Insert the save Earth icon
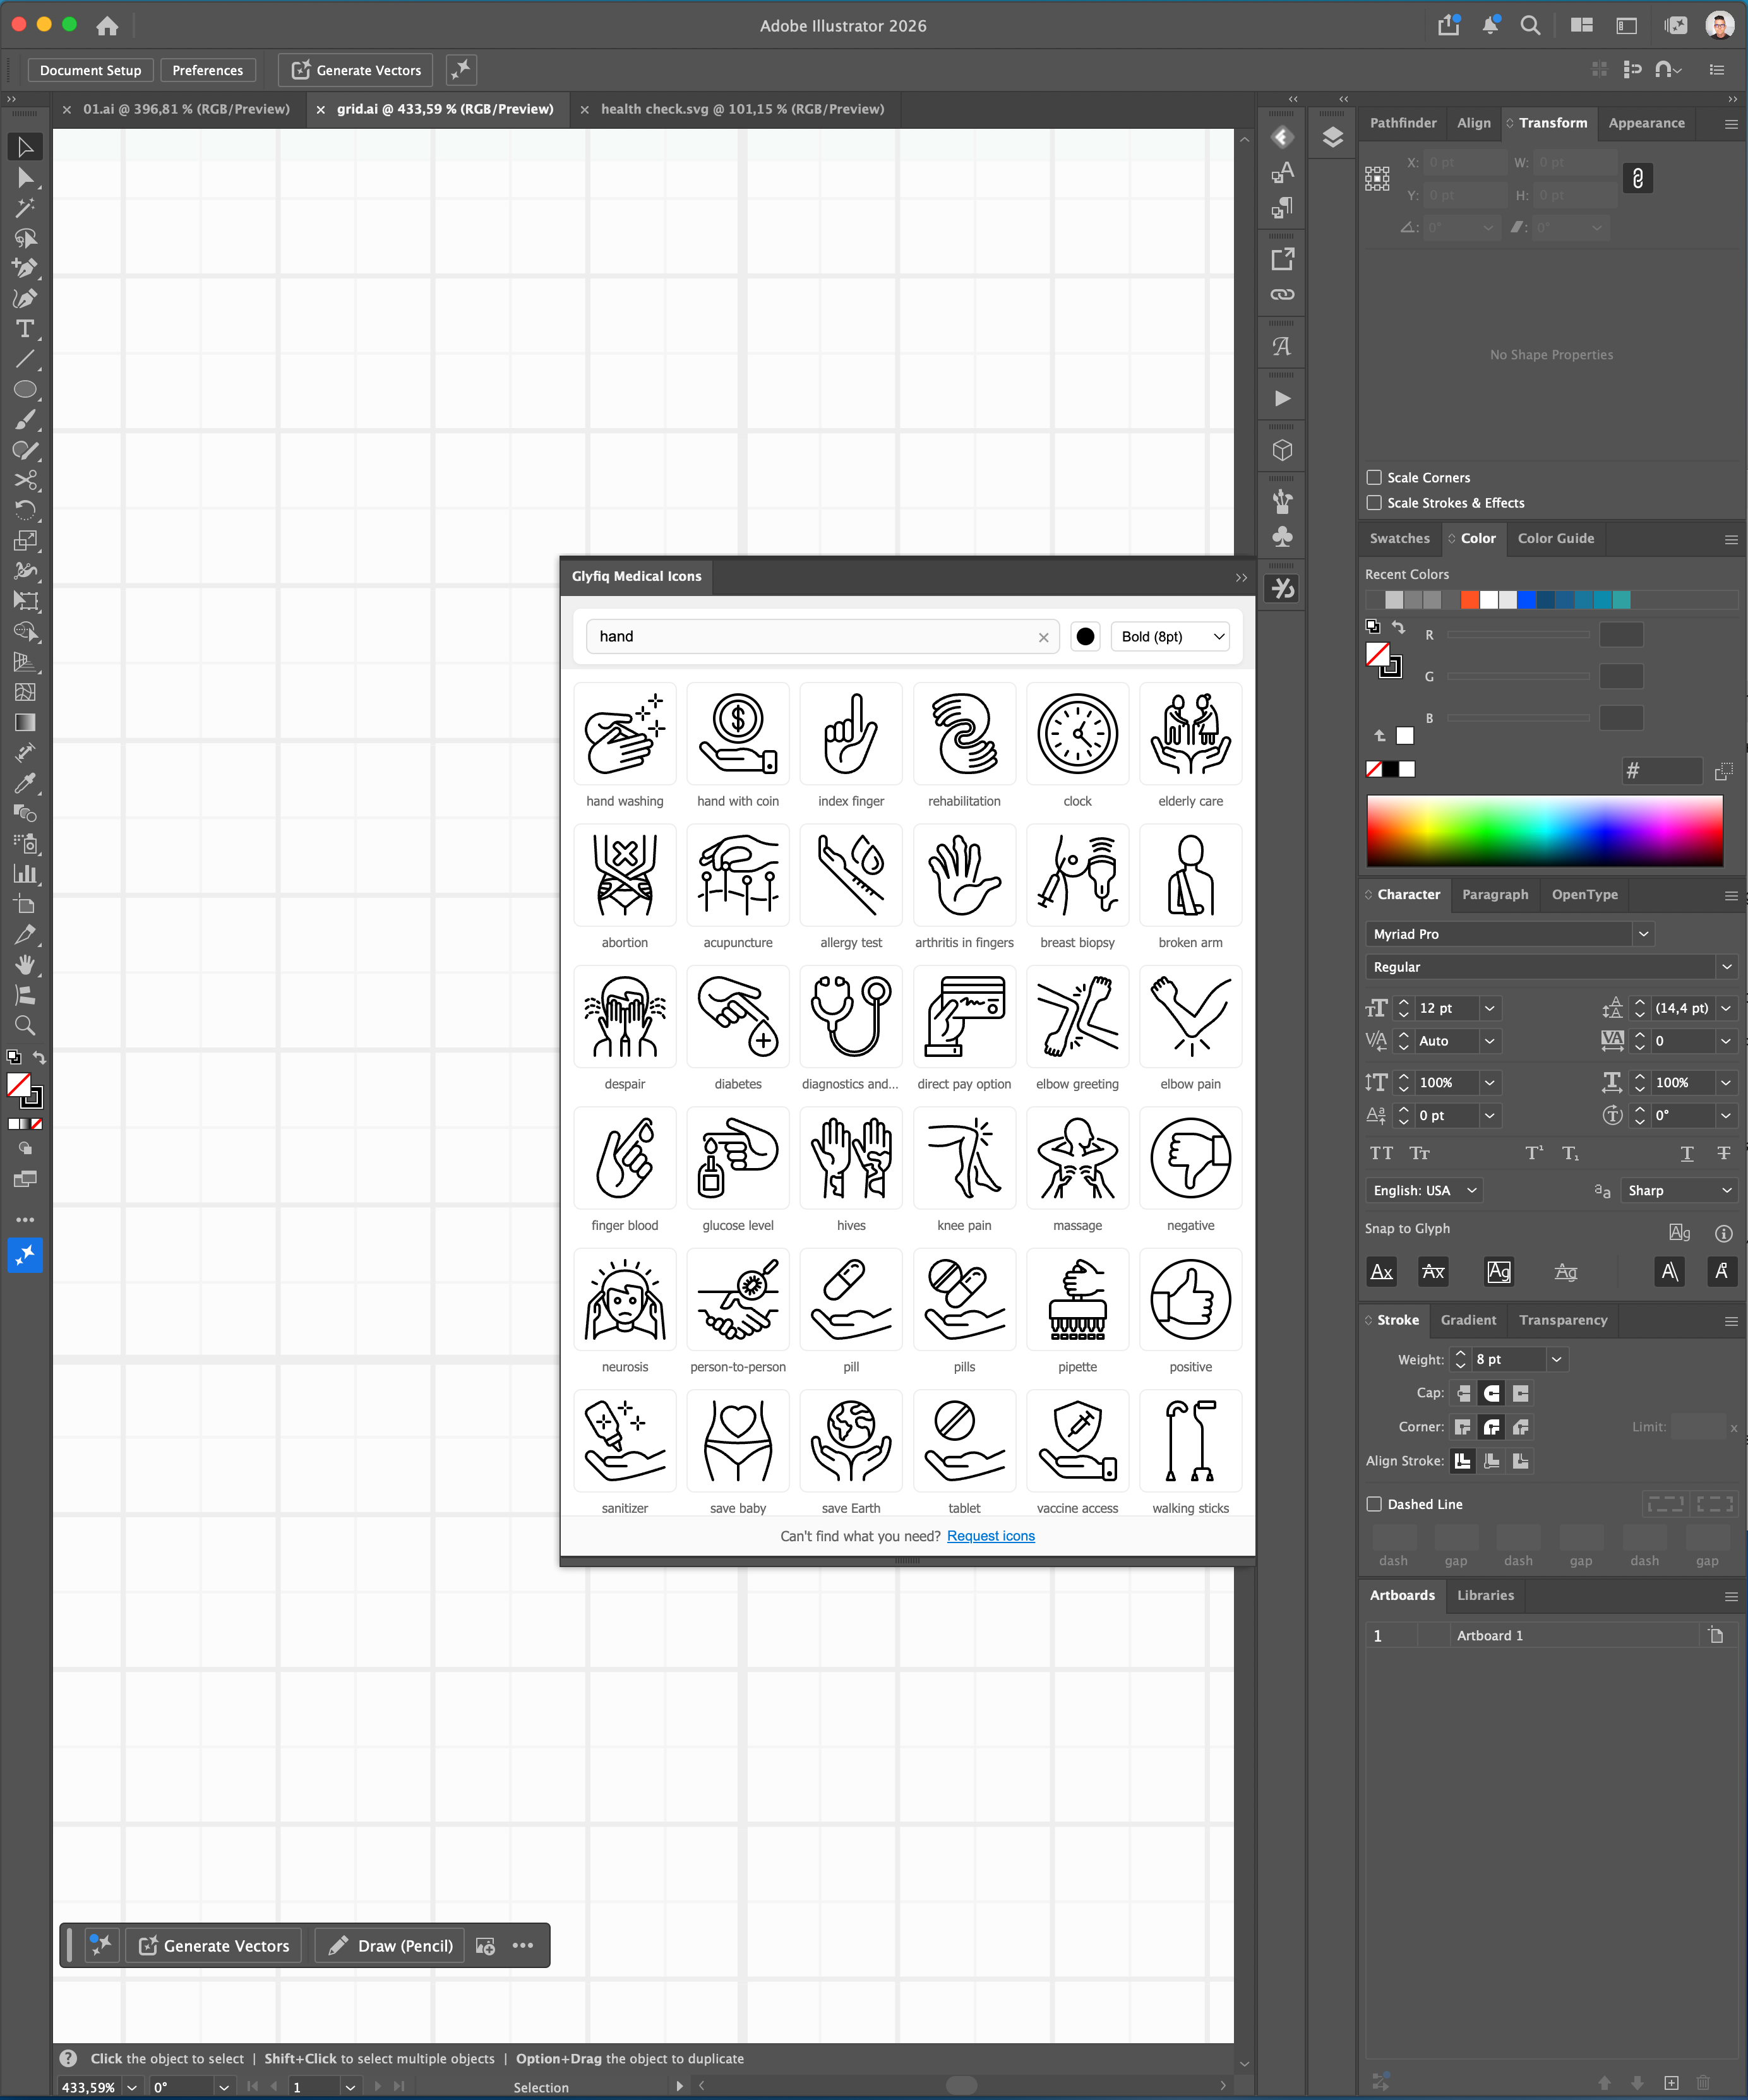Screen dimensions: 1748x2100 click(x=851, y=1441)
